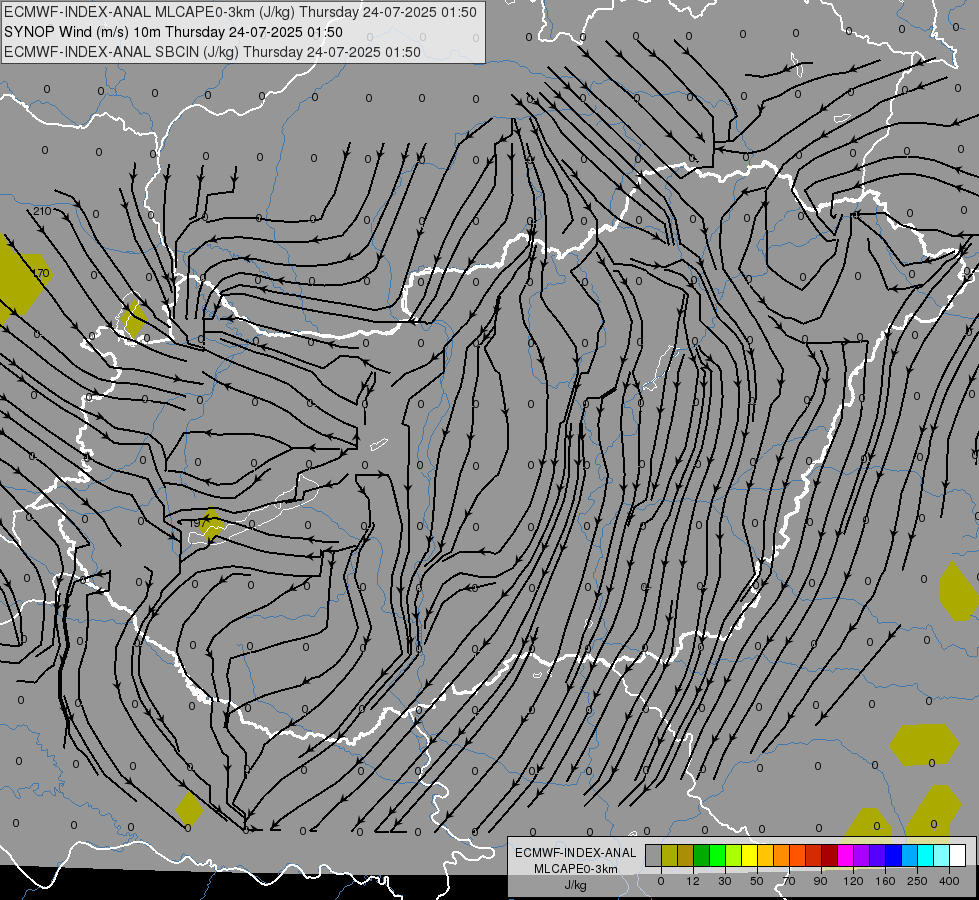The width and height of the screenshot is (979, 900).
Task: Click the magenta legend swatch
Action: pos(845,855)
